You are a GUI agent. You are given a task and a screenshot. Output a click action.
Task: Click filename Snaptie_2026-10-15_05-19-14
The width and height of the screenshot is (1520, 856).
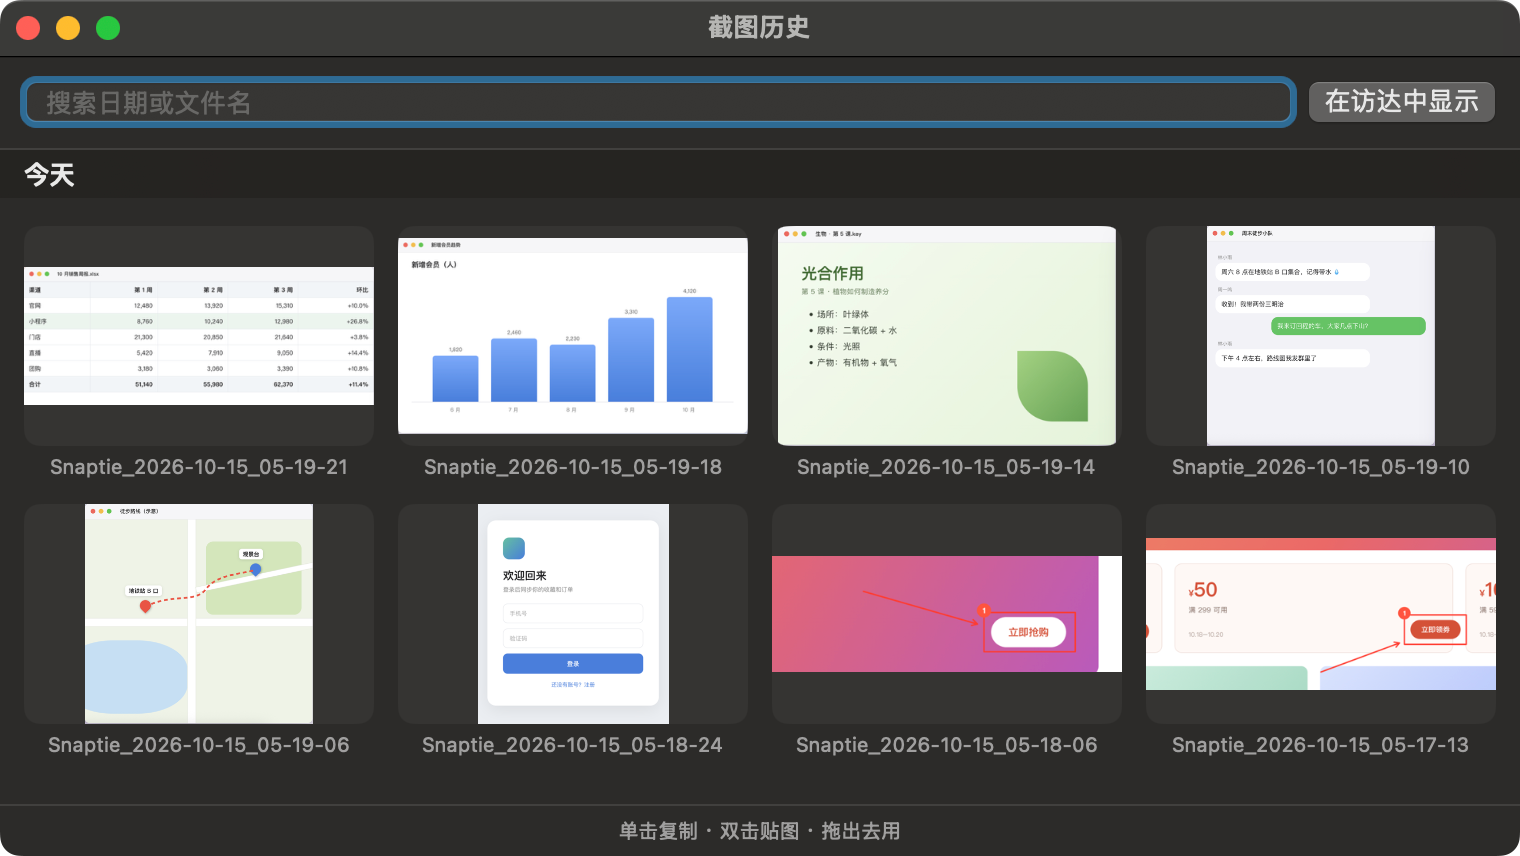pos(946,467)
